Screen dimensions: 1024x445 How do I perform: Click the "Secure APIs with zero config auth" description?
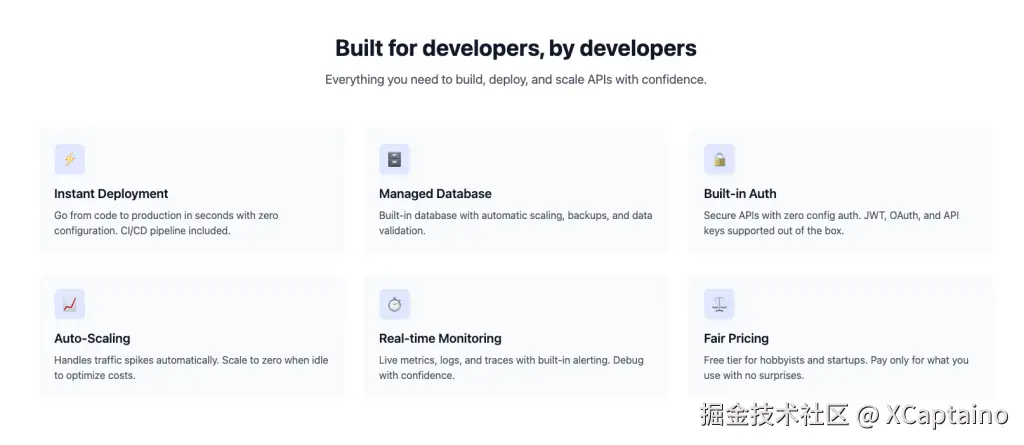[x=831, y=223]
